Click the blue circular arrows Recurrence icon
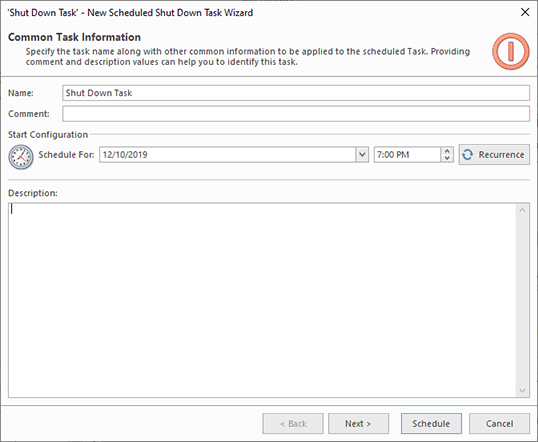Image resolution: width=538 pixels, height=442 pixels. tap(467, 155)
